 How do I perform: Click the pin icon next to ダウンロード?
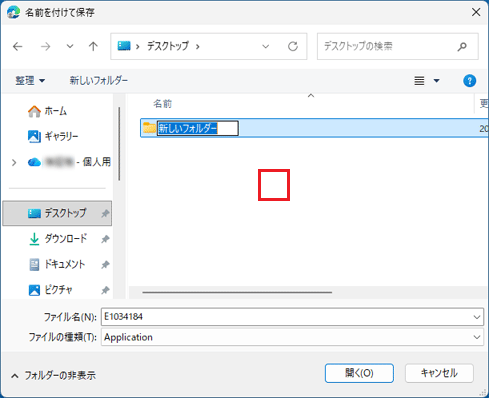(x=105, y=239)
